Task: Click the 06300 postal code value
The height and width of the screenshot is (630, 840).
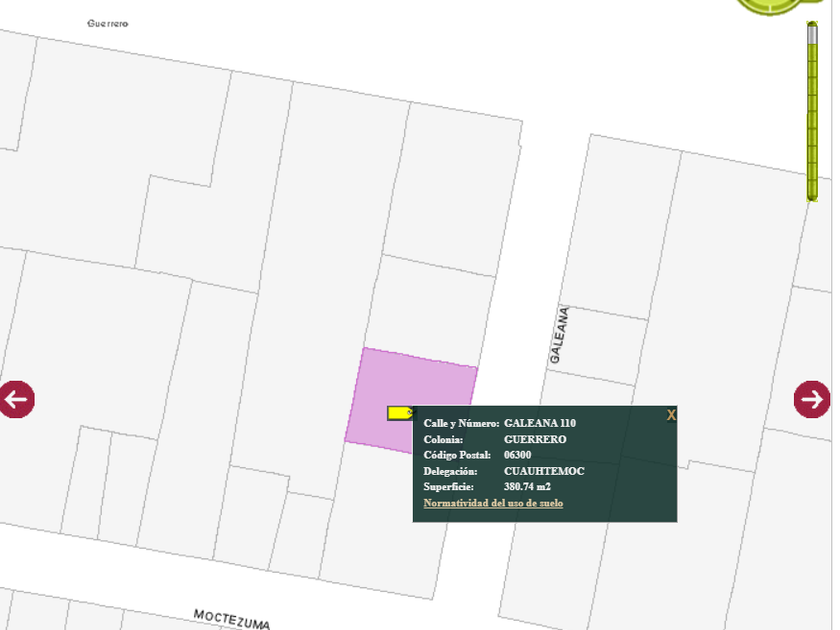Action: [x=517, y=455]
